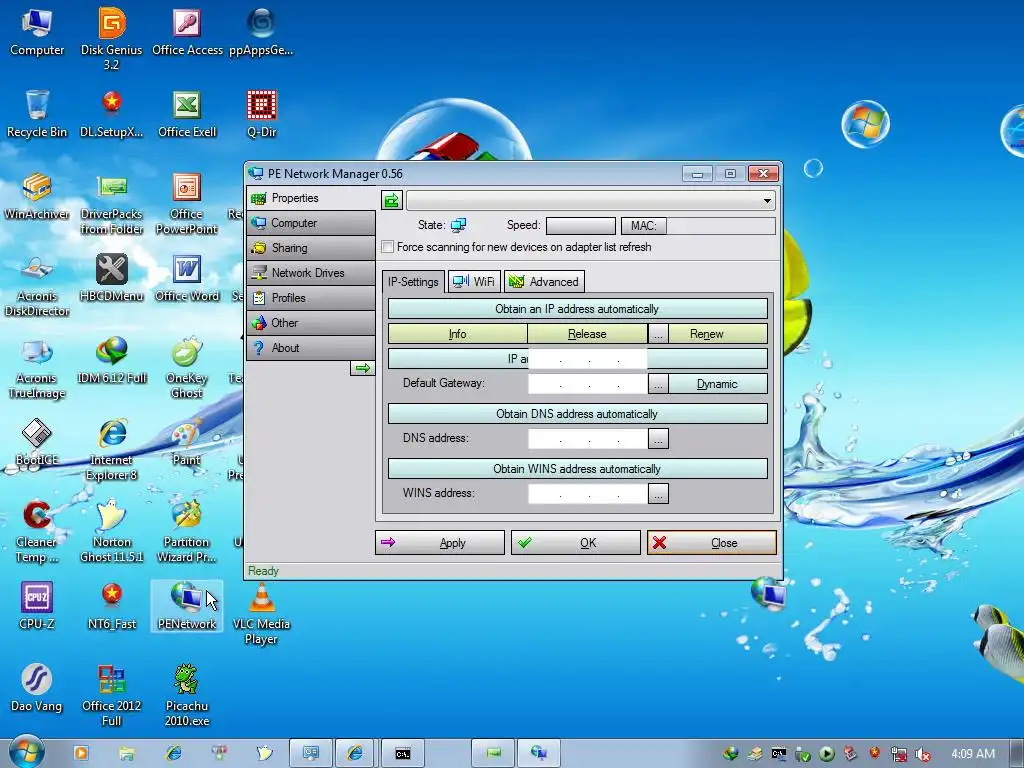The width and height of the screenshot is (1024, 768).
Task: Switch to the WiFi tab
Action: [474, 281]
